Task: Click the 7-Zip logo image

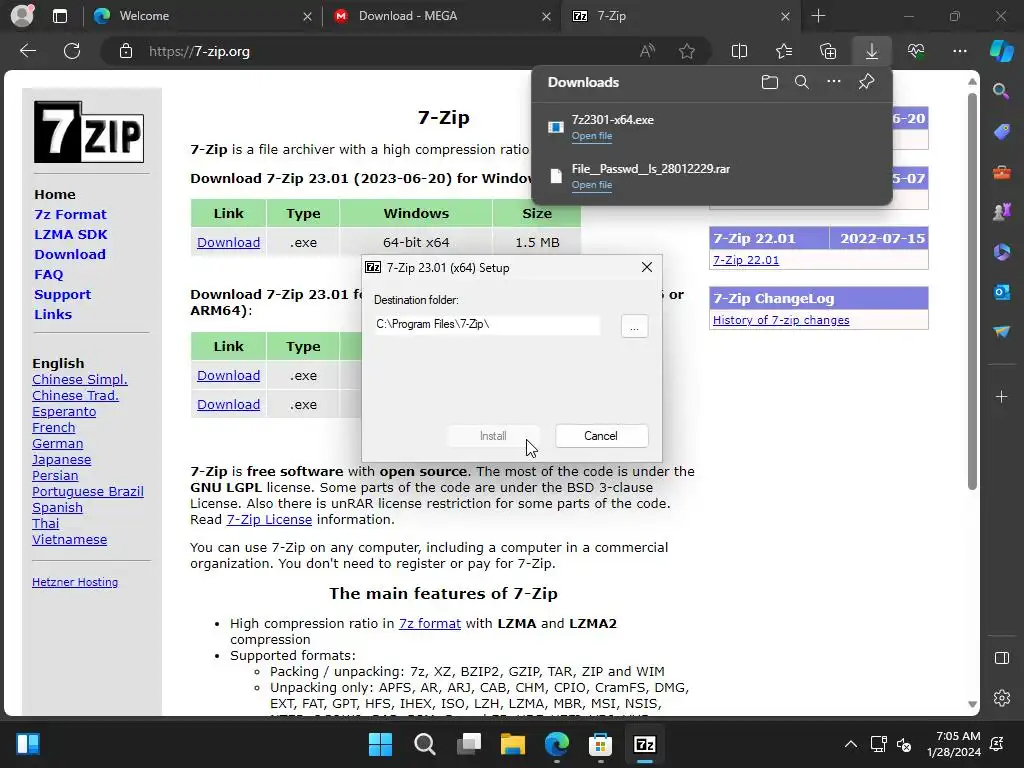Action: [89, 132]
